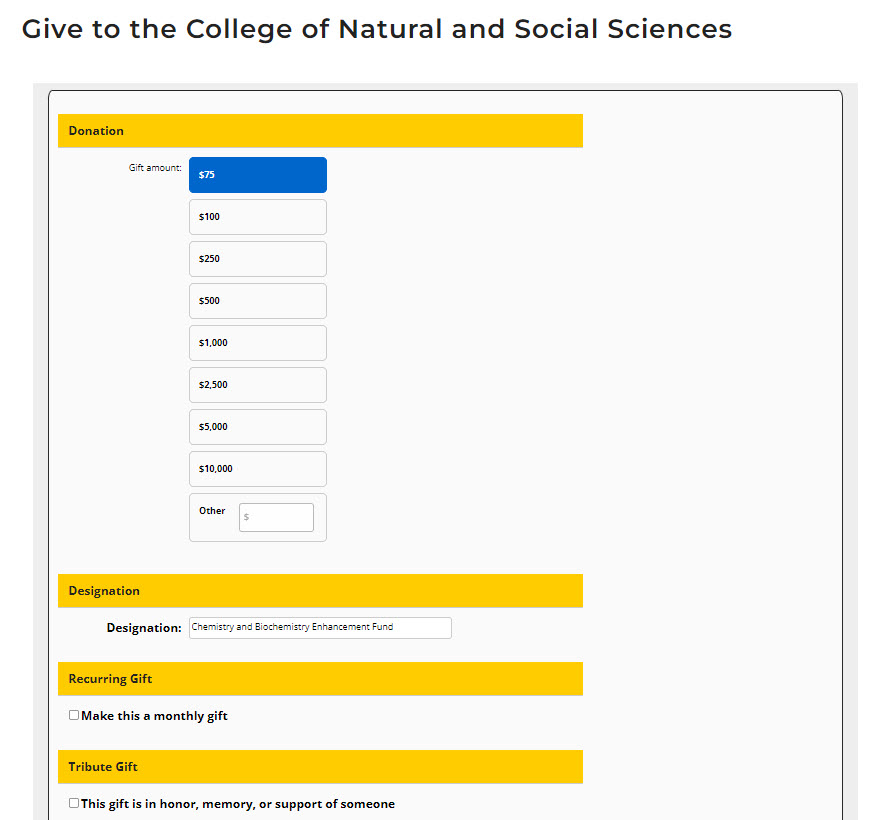
Task: Check the honor, memory, or support checkbox
Action: click(74, 803)
